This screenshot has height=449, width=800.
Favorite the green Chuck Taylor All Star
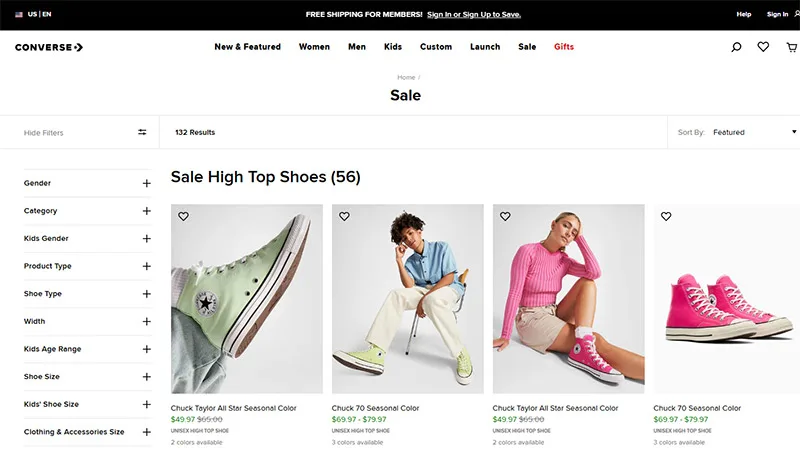pyautogui.click(x=183, y=216)
